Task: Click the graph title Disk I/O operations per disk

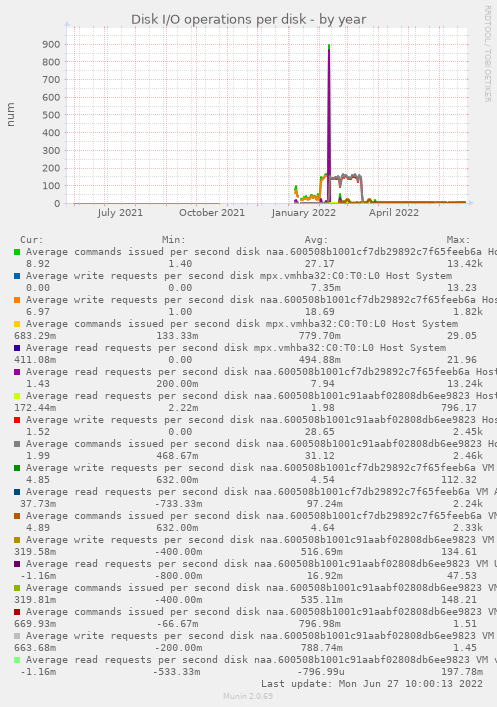Action: click(x=248, y=19)
